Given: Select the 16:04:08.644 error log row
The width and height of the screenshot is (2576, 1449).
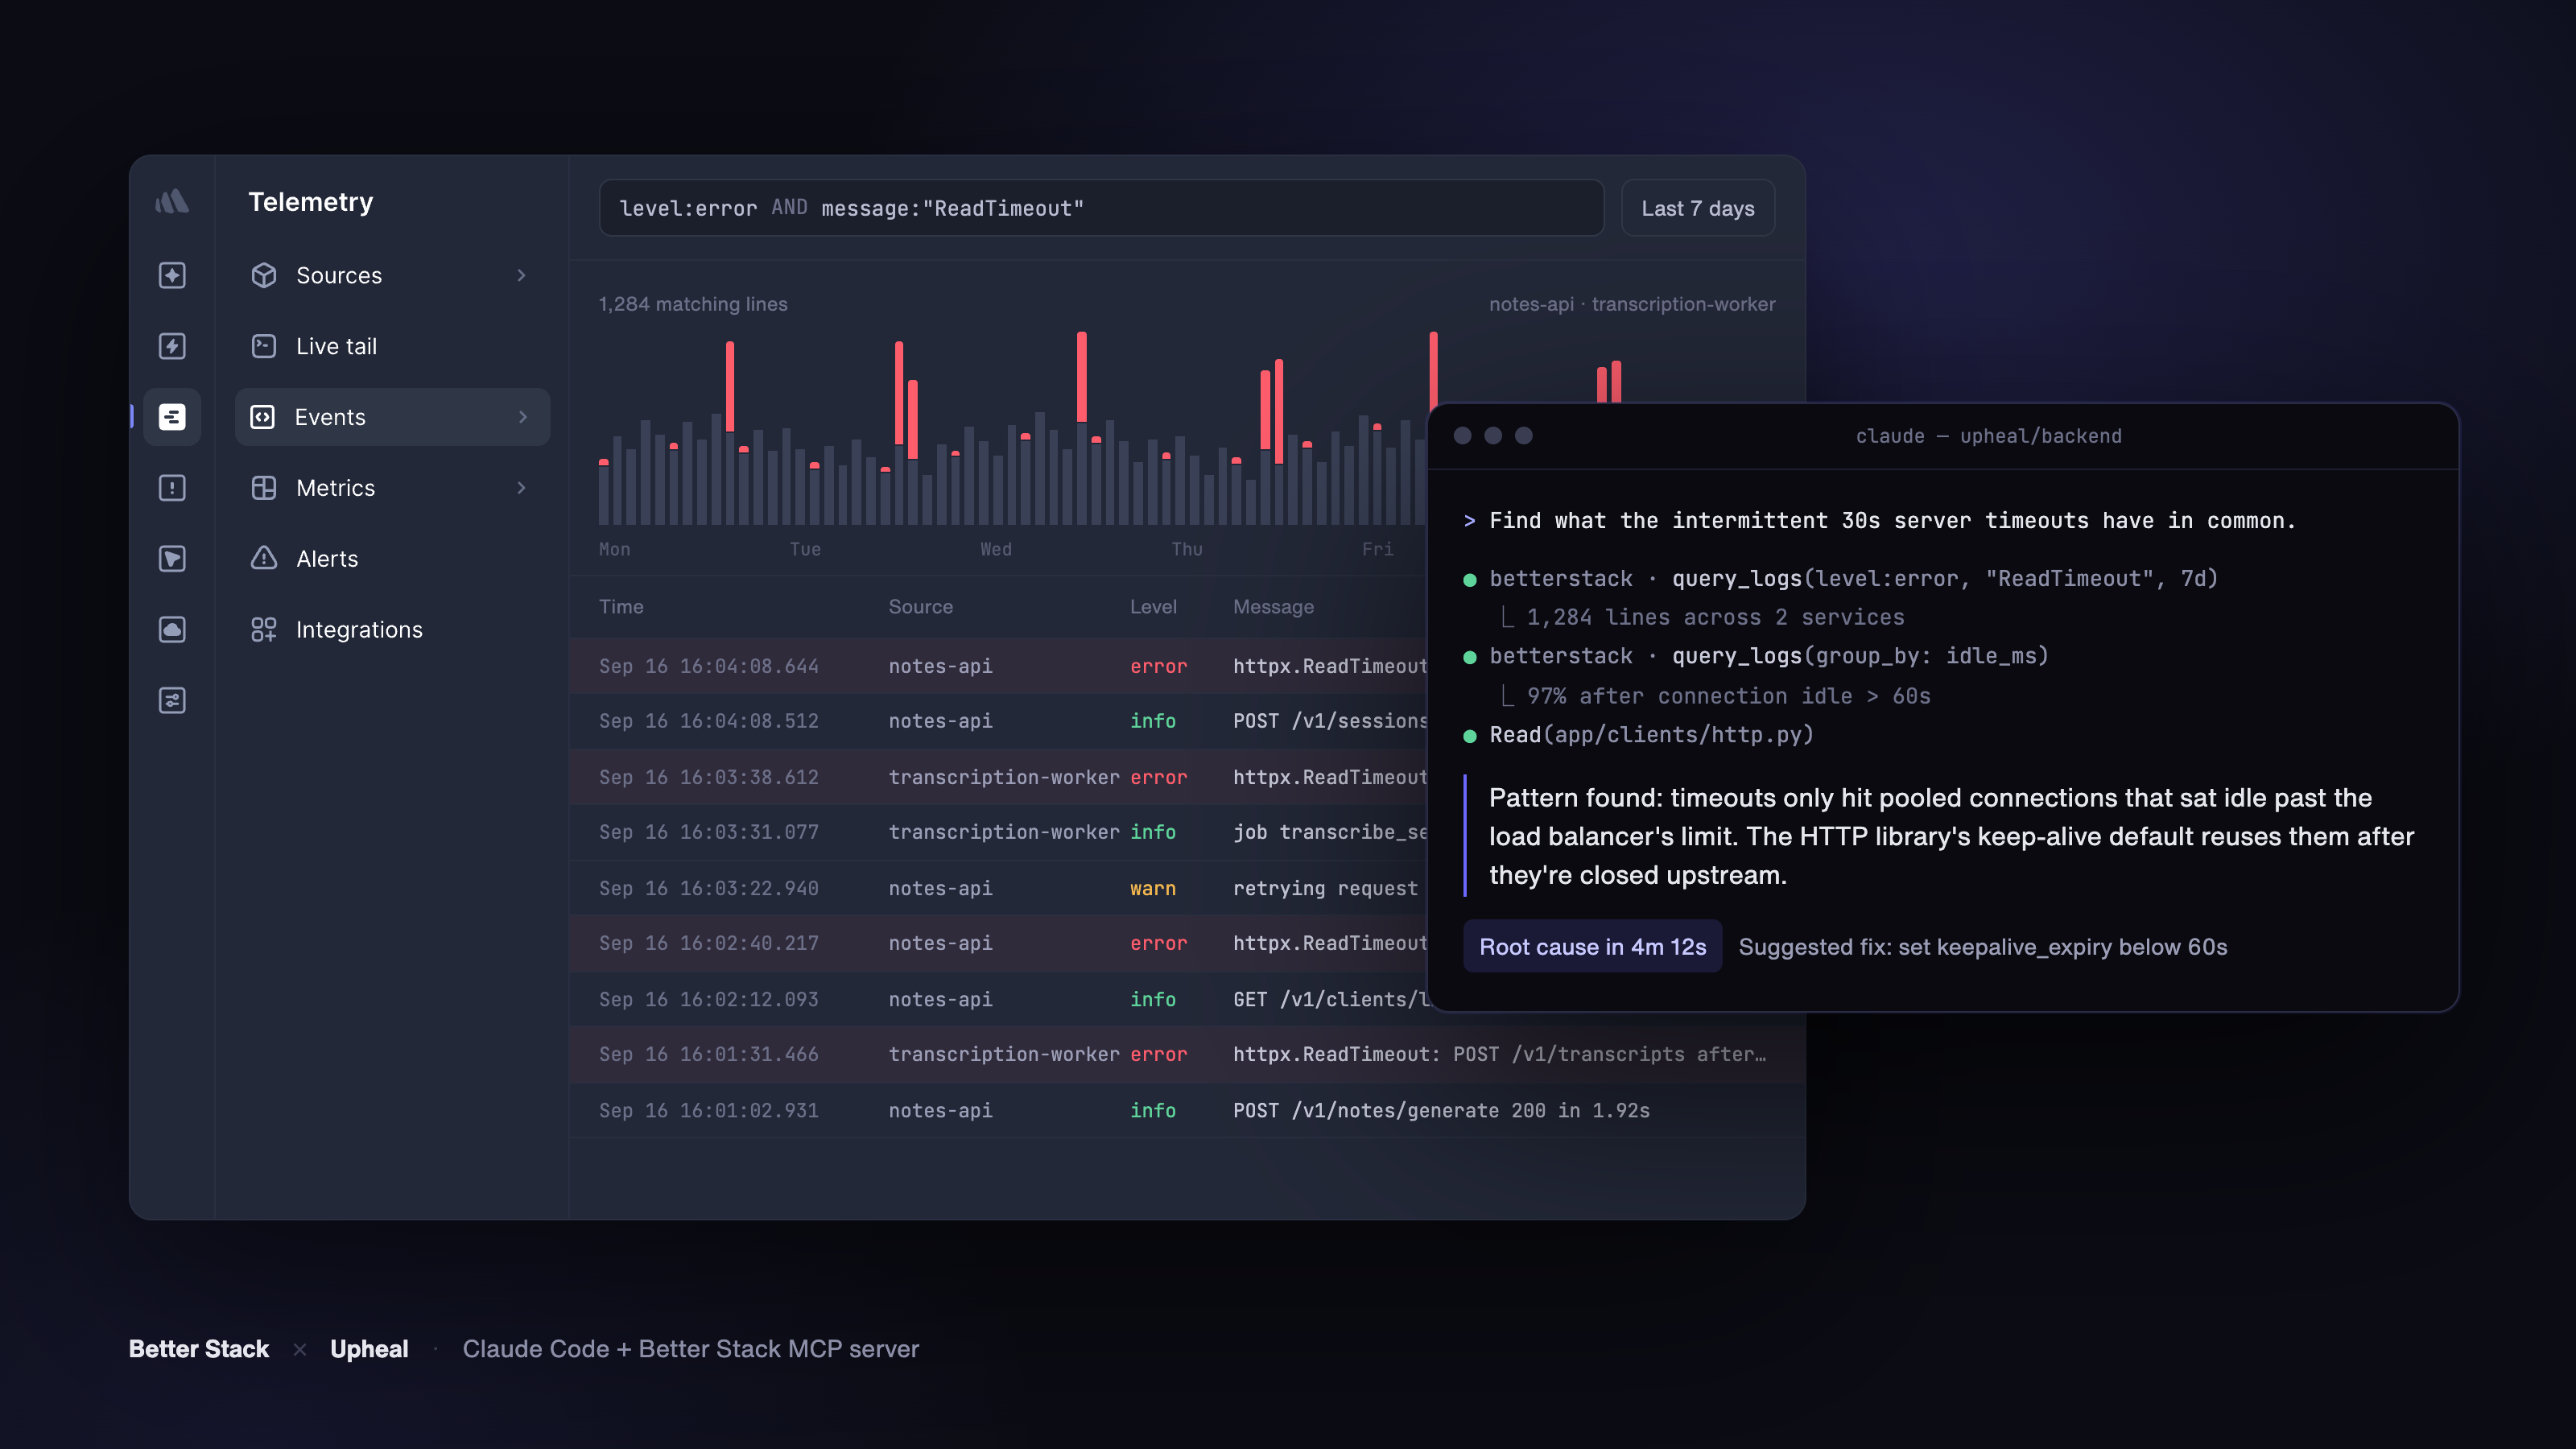Looking at the screenshot, I should point(999,666).
